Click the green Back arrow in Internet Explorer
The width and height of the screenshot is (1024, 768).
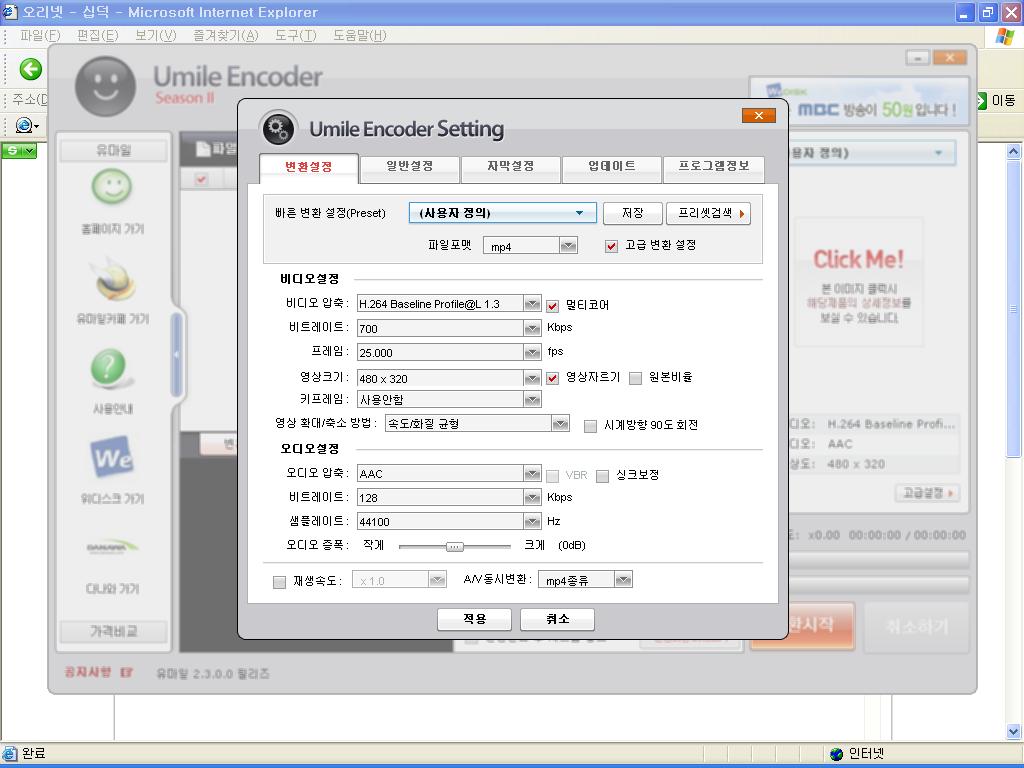click(x=31, y=69)
